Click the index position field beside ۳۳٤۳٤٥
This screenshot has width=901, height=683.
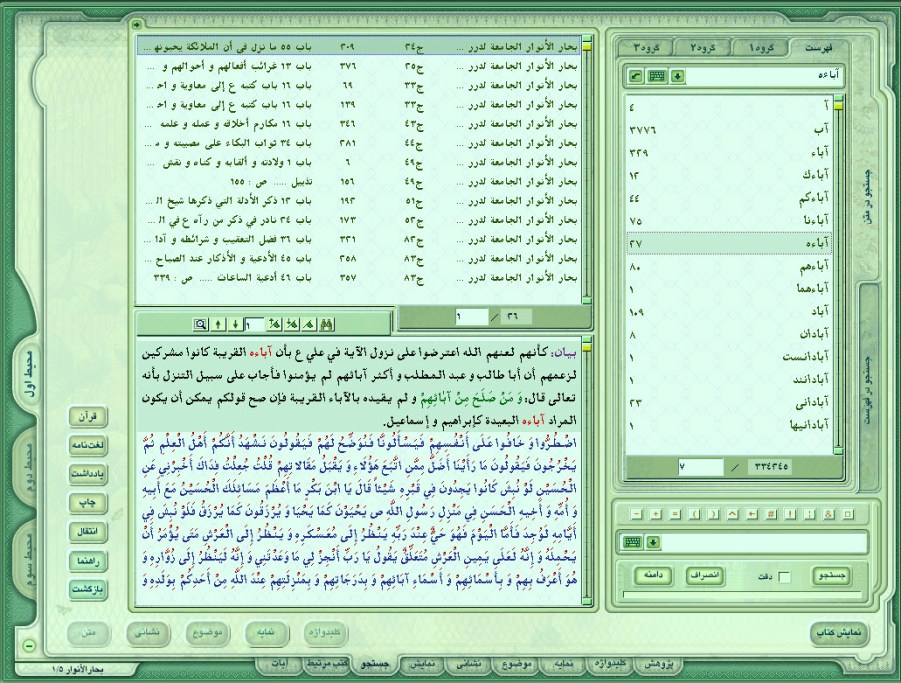pos(700,466)
